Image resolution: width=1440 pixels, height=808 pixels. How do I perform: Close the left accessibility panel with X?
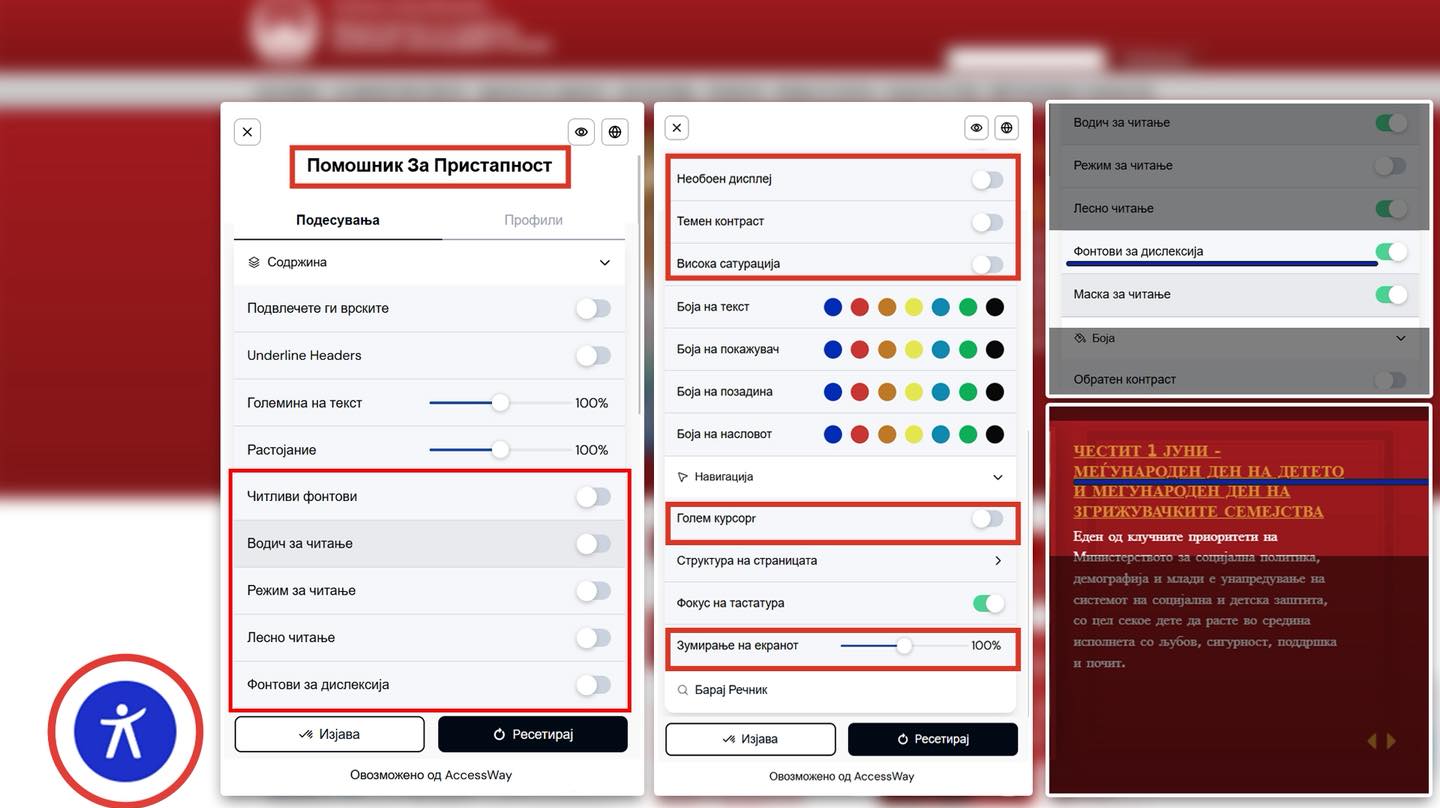247,132
